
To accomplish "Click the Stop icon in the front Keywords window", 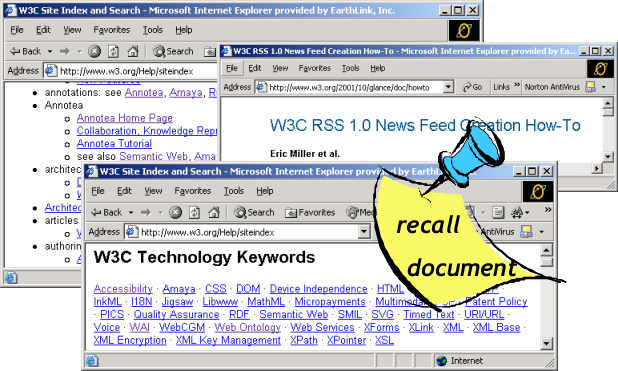I will (x=175, y=213).
